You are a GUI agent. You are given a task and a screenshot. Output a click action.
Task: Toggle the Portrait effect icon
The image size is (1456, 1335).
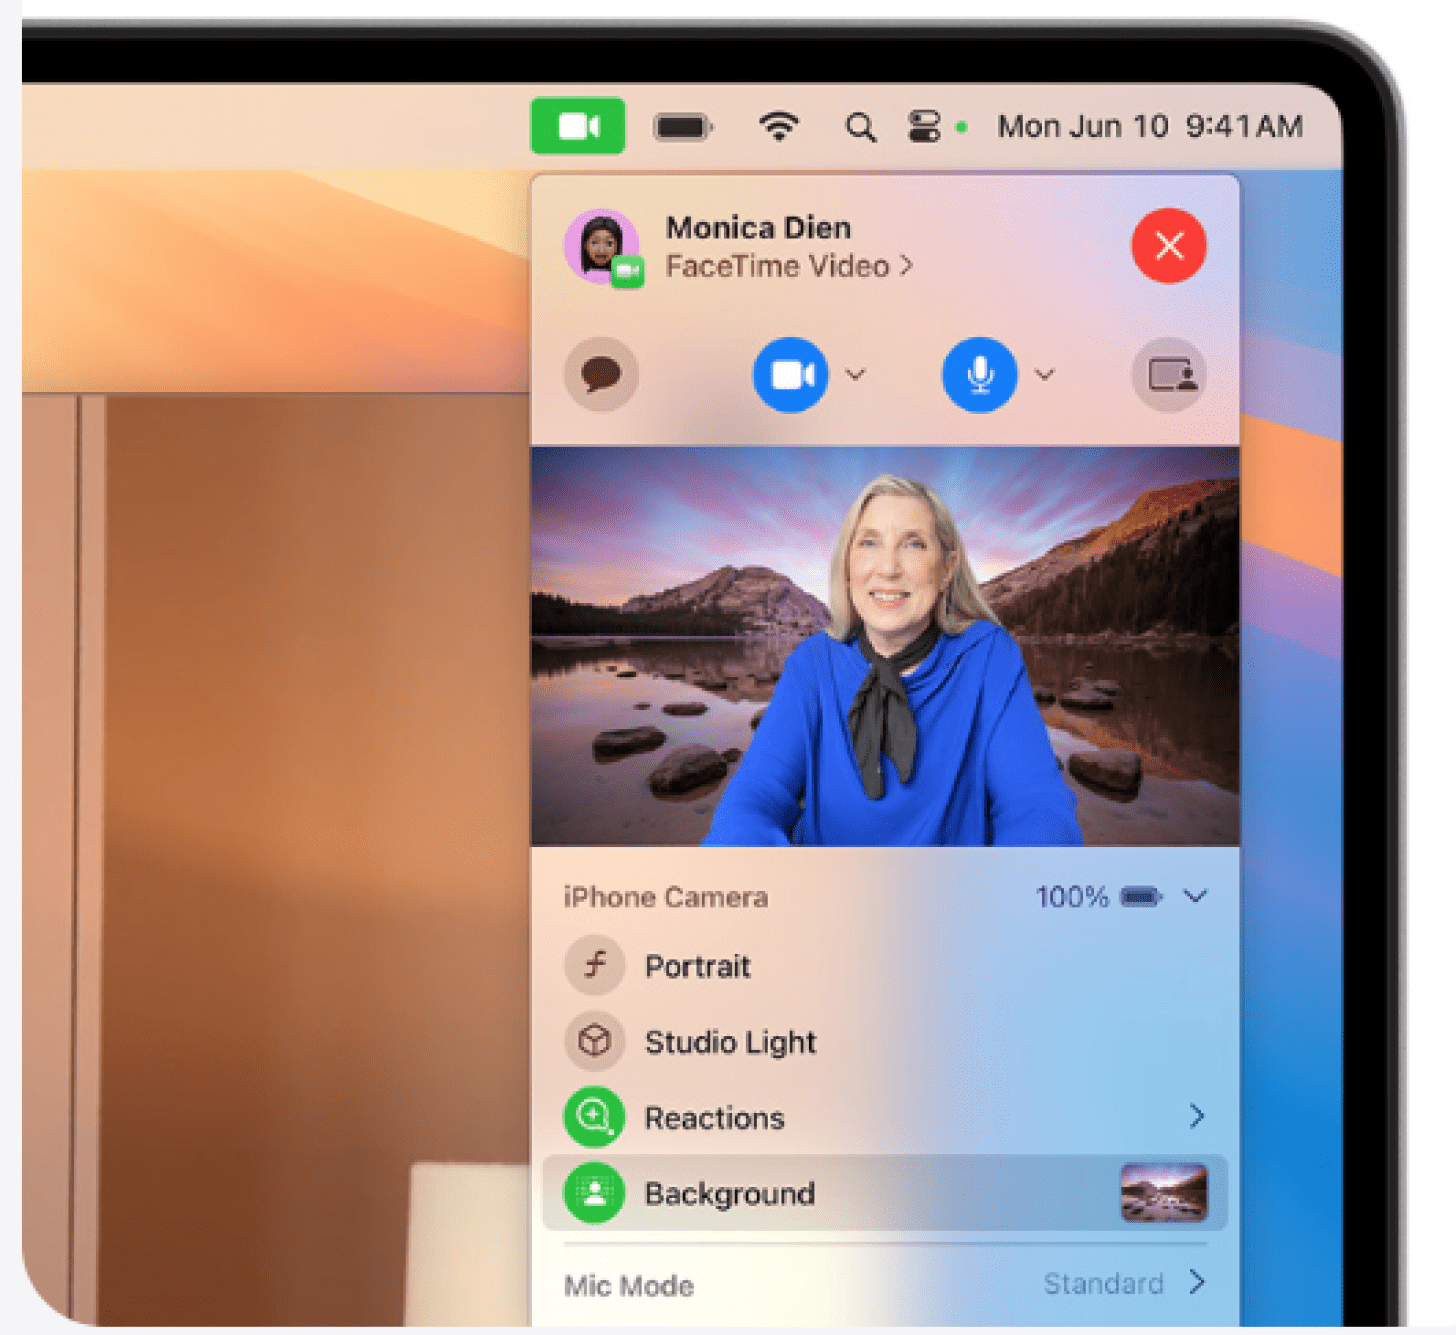tap(595, 966)
